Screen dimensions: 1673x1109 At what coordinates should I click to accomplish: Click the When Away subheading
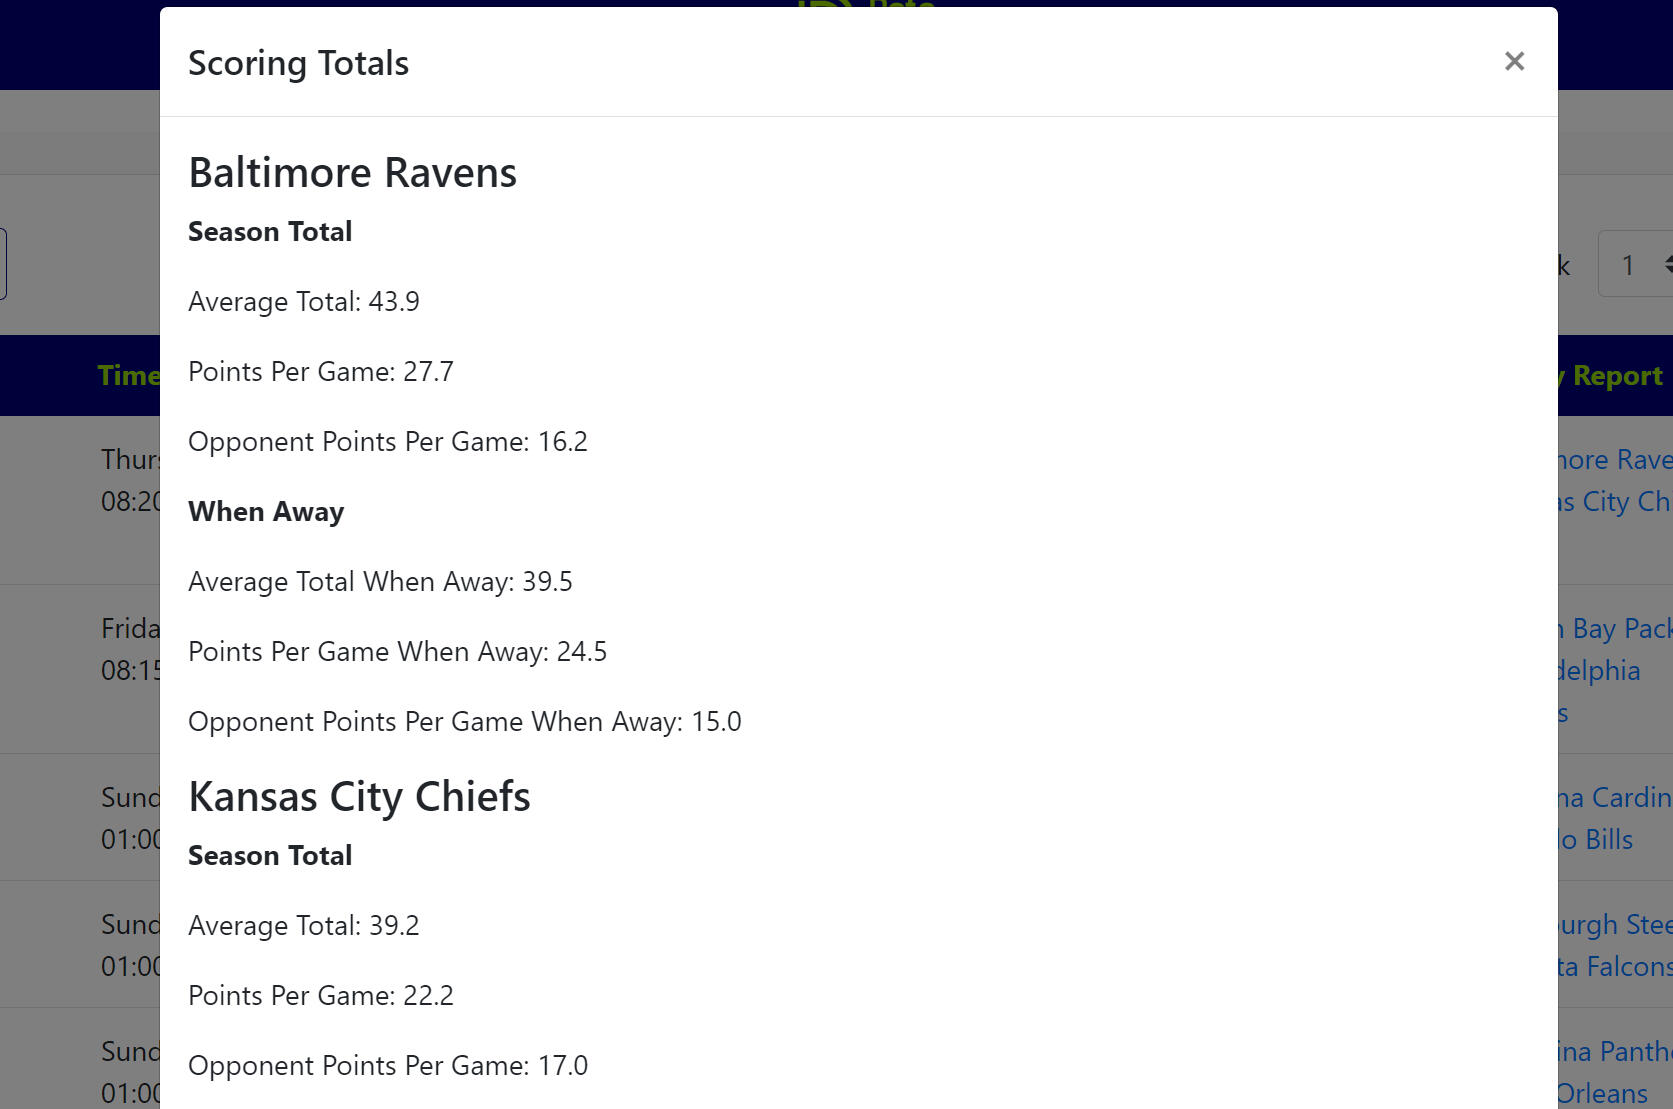[x=266, y=512]
